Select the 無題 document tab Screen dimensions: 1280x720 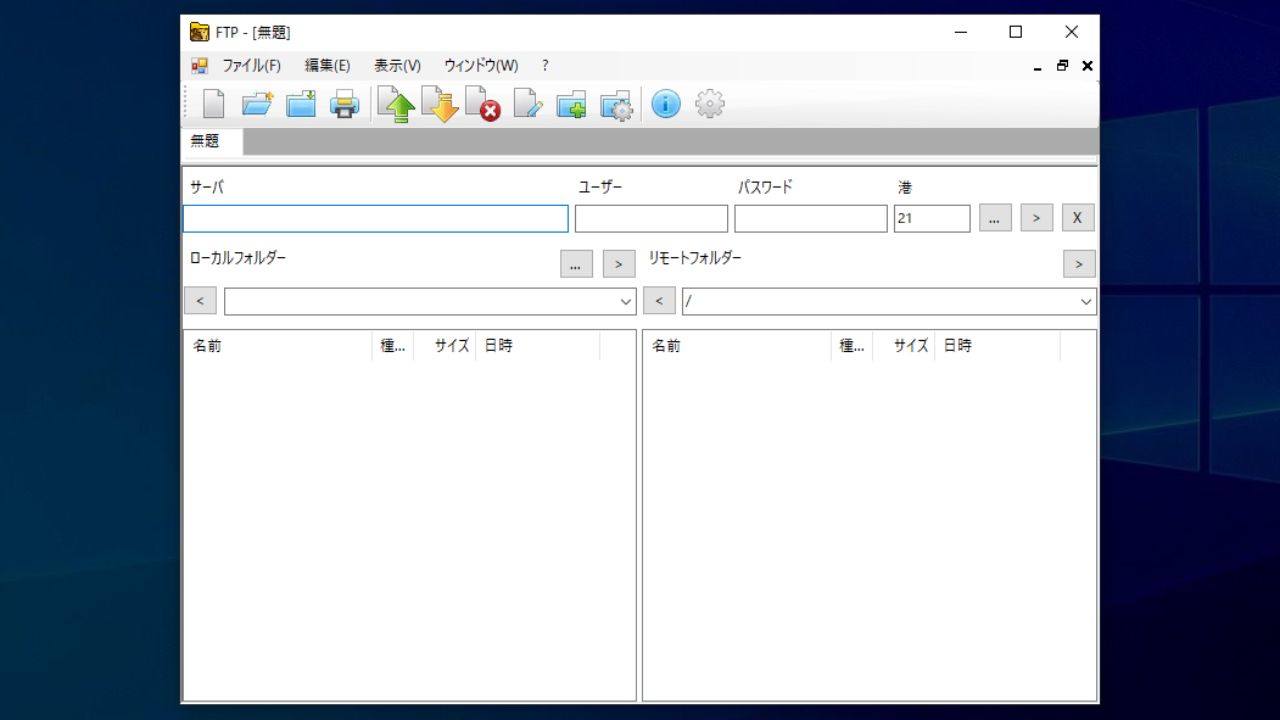[x=211, y=141]
